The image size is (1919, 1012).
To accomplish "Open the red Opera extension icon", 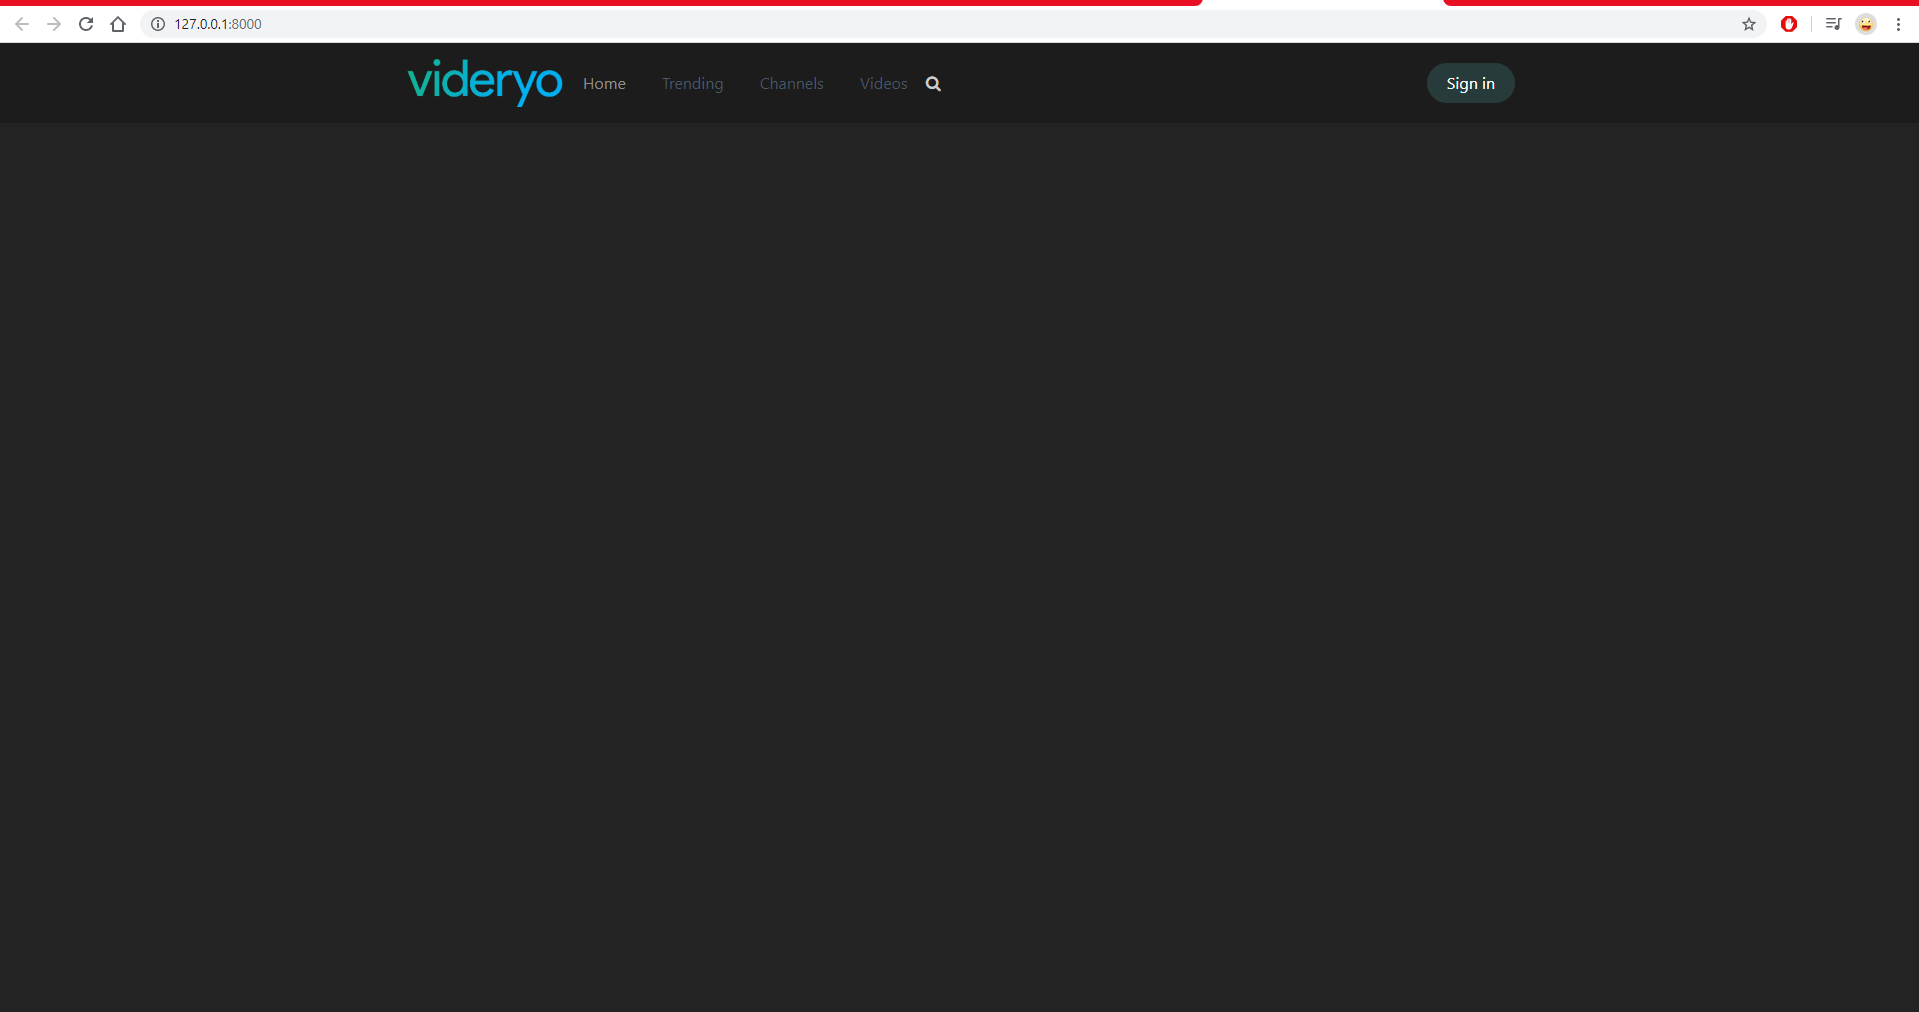I will tap(1789, 24).
